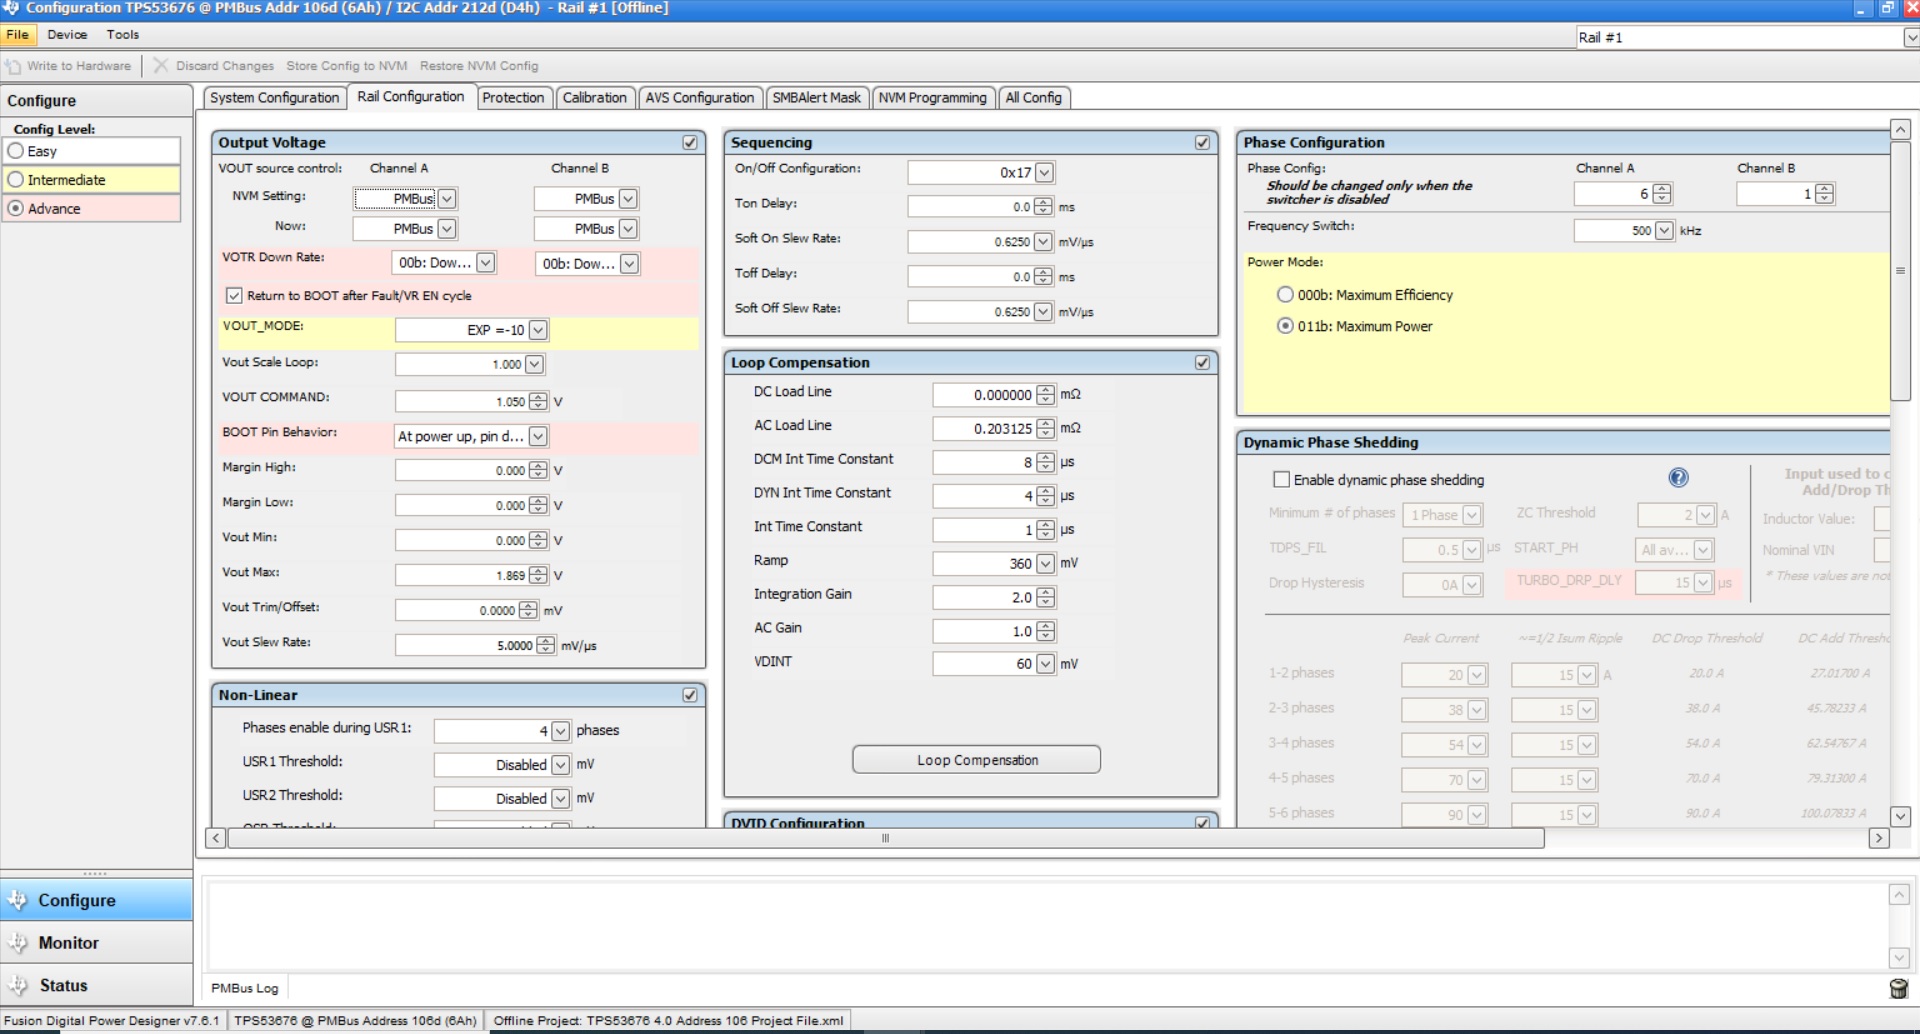Screen dimensions: 1920x1034
Task: Collapse the Output Voltage panel checkbox icon
Action: coord(690,142)
